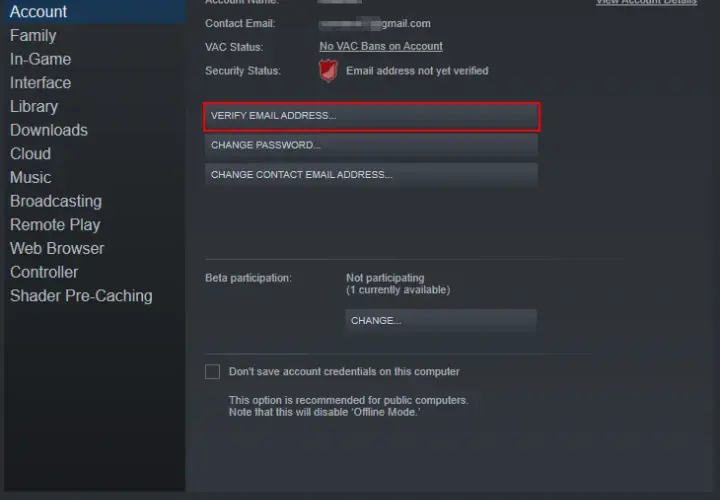Click Not participating beta status text
The image size is (720, 500).
[x=385, y=278]
